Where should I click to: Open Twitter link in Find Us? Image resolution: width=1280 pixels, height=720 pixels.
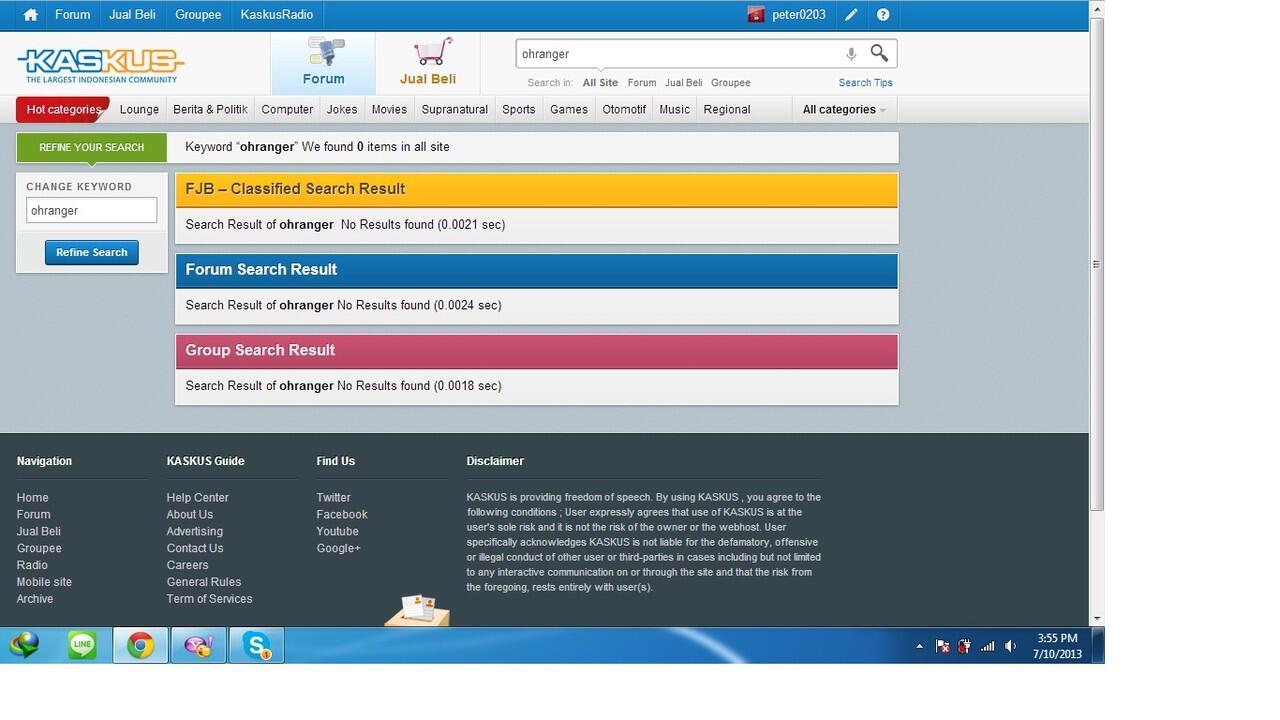[333, 498]
